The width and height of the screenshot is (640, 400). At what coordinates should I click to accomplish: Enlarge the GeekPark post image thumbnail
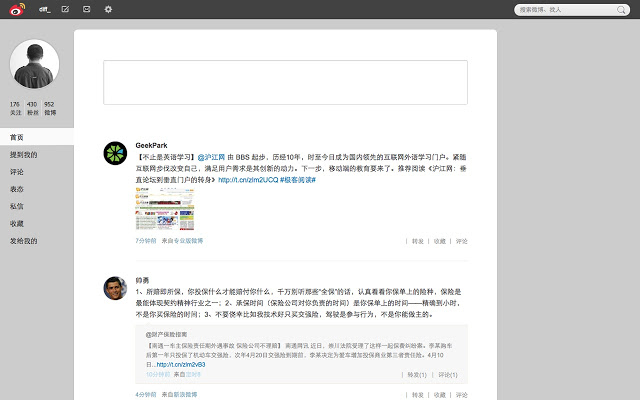point(165,209)
